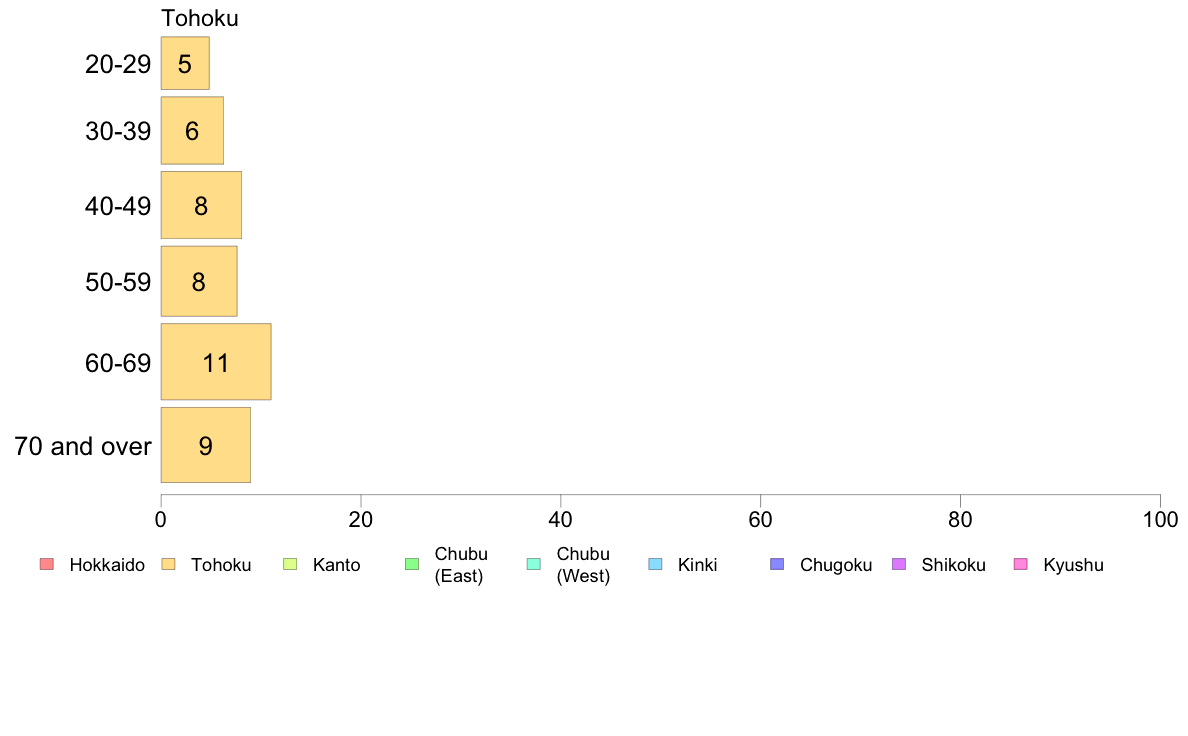This screenshot has height=736, width=1188.
Task: Select the 70 and over bar
Action: (205, 445)
